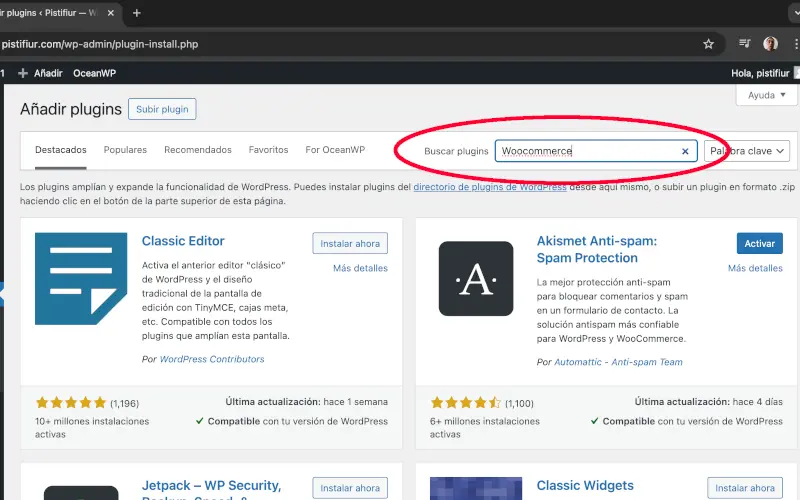The height and width of the screenshot is (500, 800).
Task: Bookmark this page with the star icon
Action: 708,44
